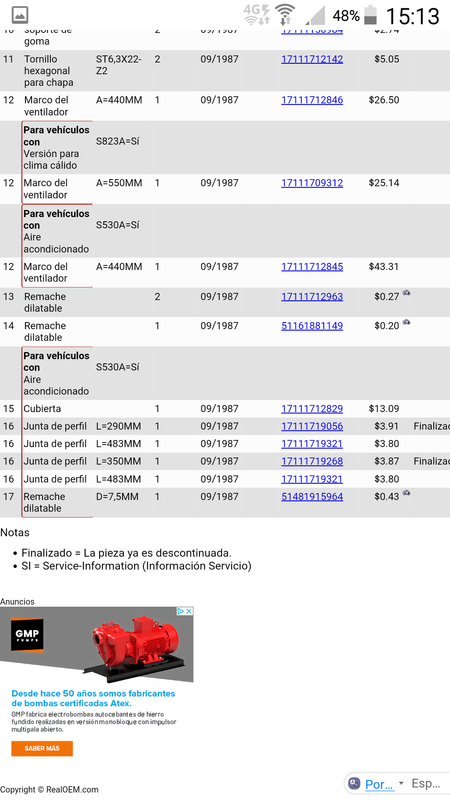This screenshot has width=450, height=800.
Task: Select 'Versión para clima cálido' text
Action: point(51,160)
